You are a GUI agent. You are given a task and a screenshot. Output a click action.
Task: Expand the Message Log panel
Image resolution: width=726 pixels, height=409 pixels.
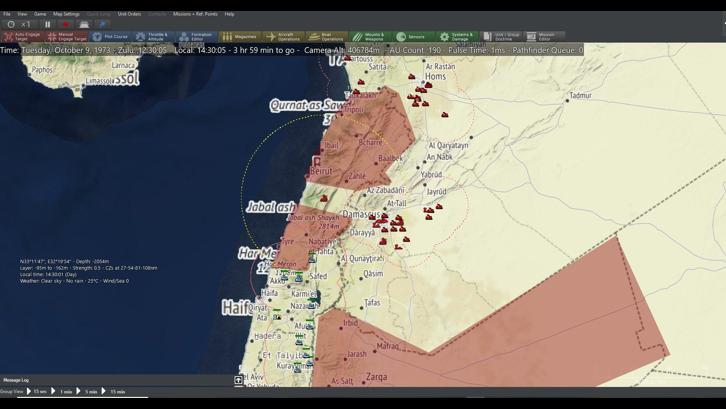tap(16, 380)
